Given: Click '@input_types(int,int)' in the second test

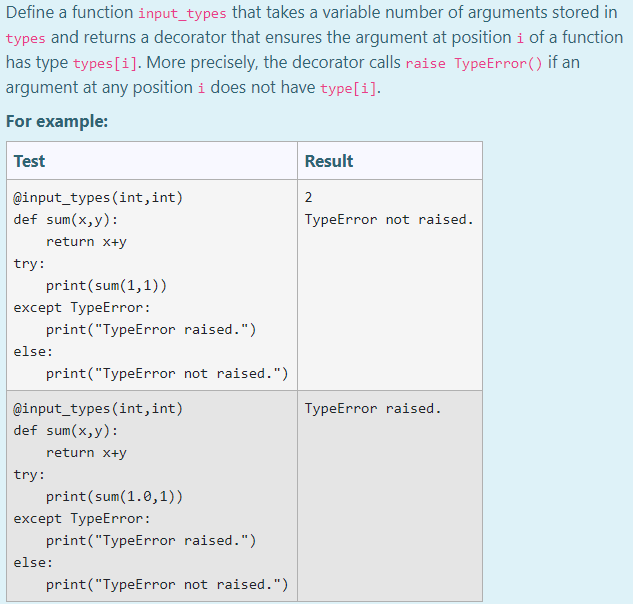Looking at the screenshot, I should 98,409.
